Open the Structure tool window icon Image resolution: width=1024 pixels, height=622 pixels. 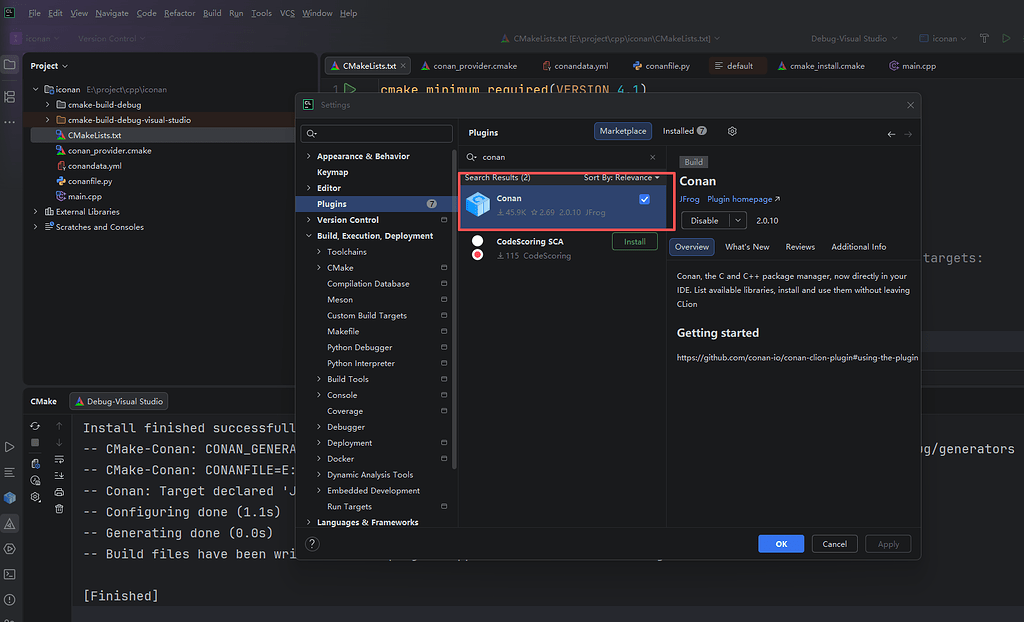pyautogui.click(x=10, y=97)
